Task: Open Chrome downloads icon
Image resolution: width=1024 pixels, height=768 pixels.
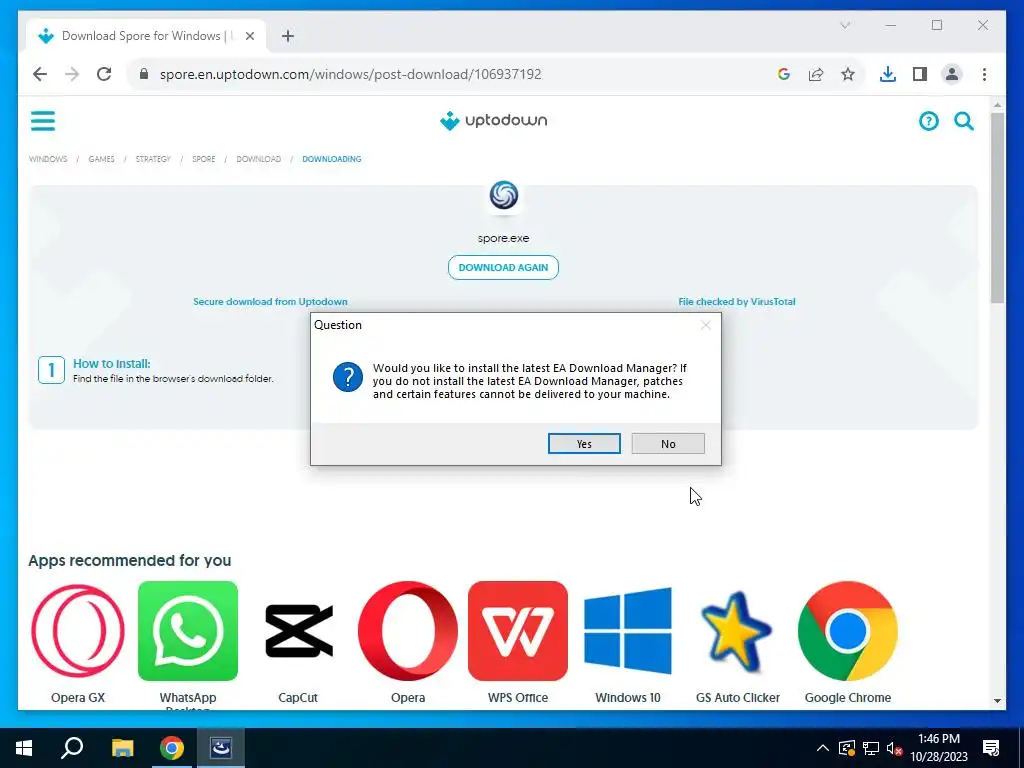Action: tap(888, 74)
